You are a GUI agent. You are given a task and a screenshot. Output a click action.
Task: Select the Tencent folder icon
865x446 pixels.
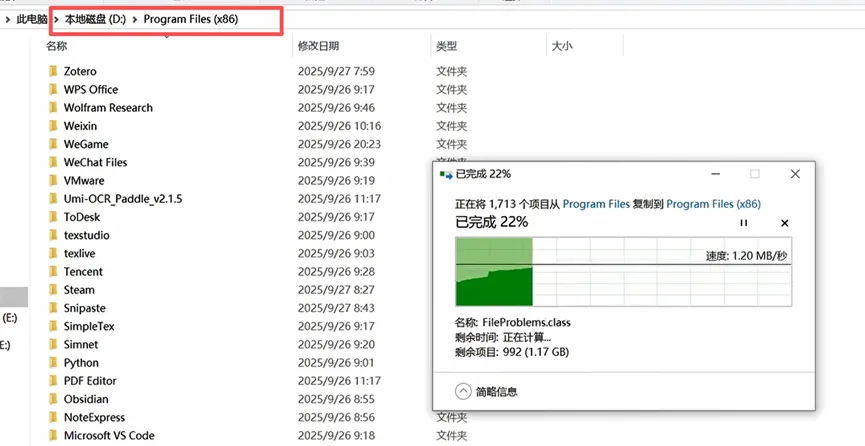54,272
